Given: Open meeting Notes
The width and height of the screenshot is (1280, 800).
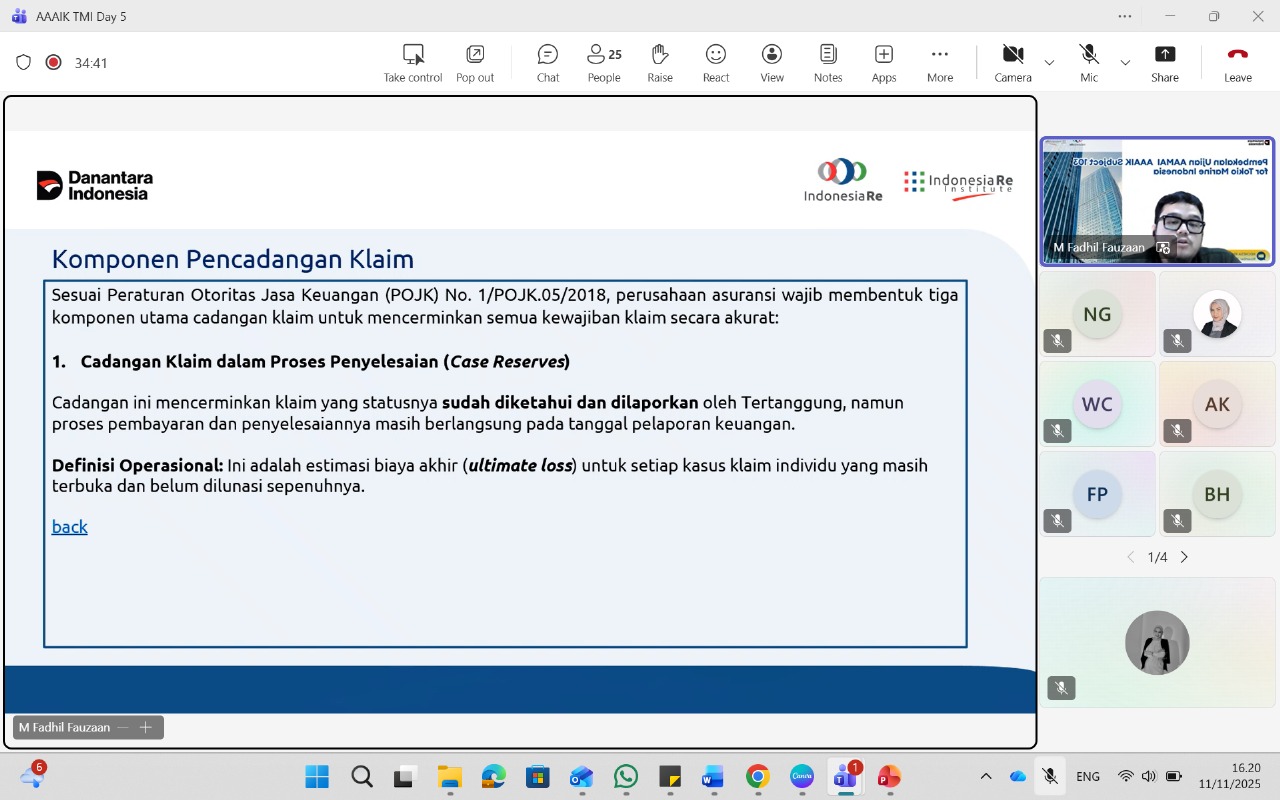Looking at the screenshot, I should [827, 63].
